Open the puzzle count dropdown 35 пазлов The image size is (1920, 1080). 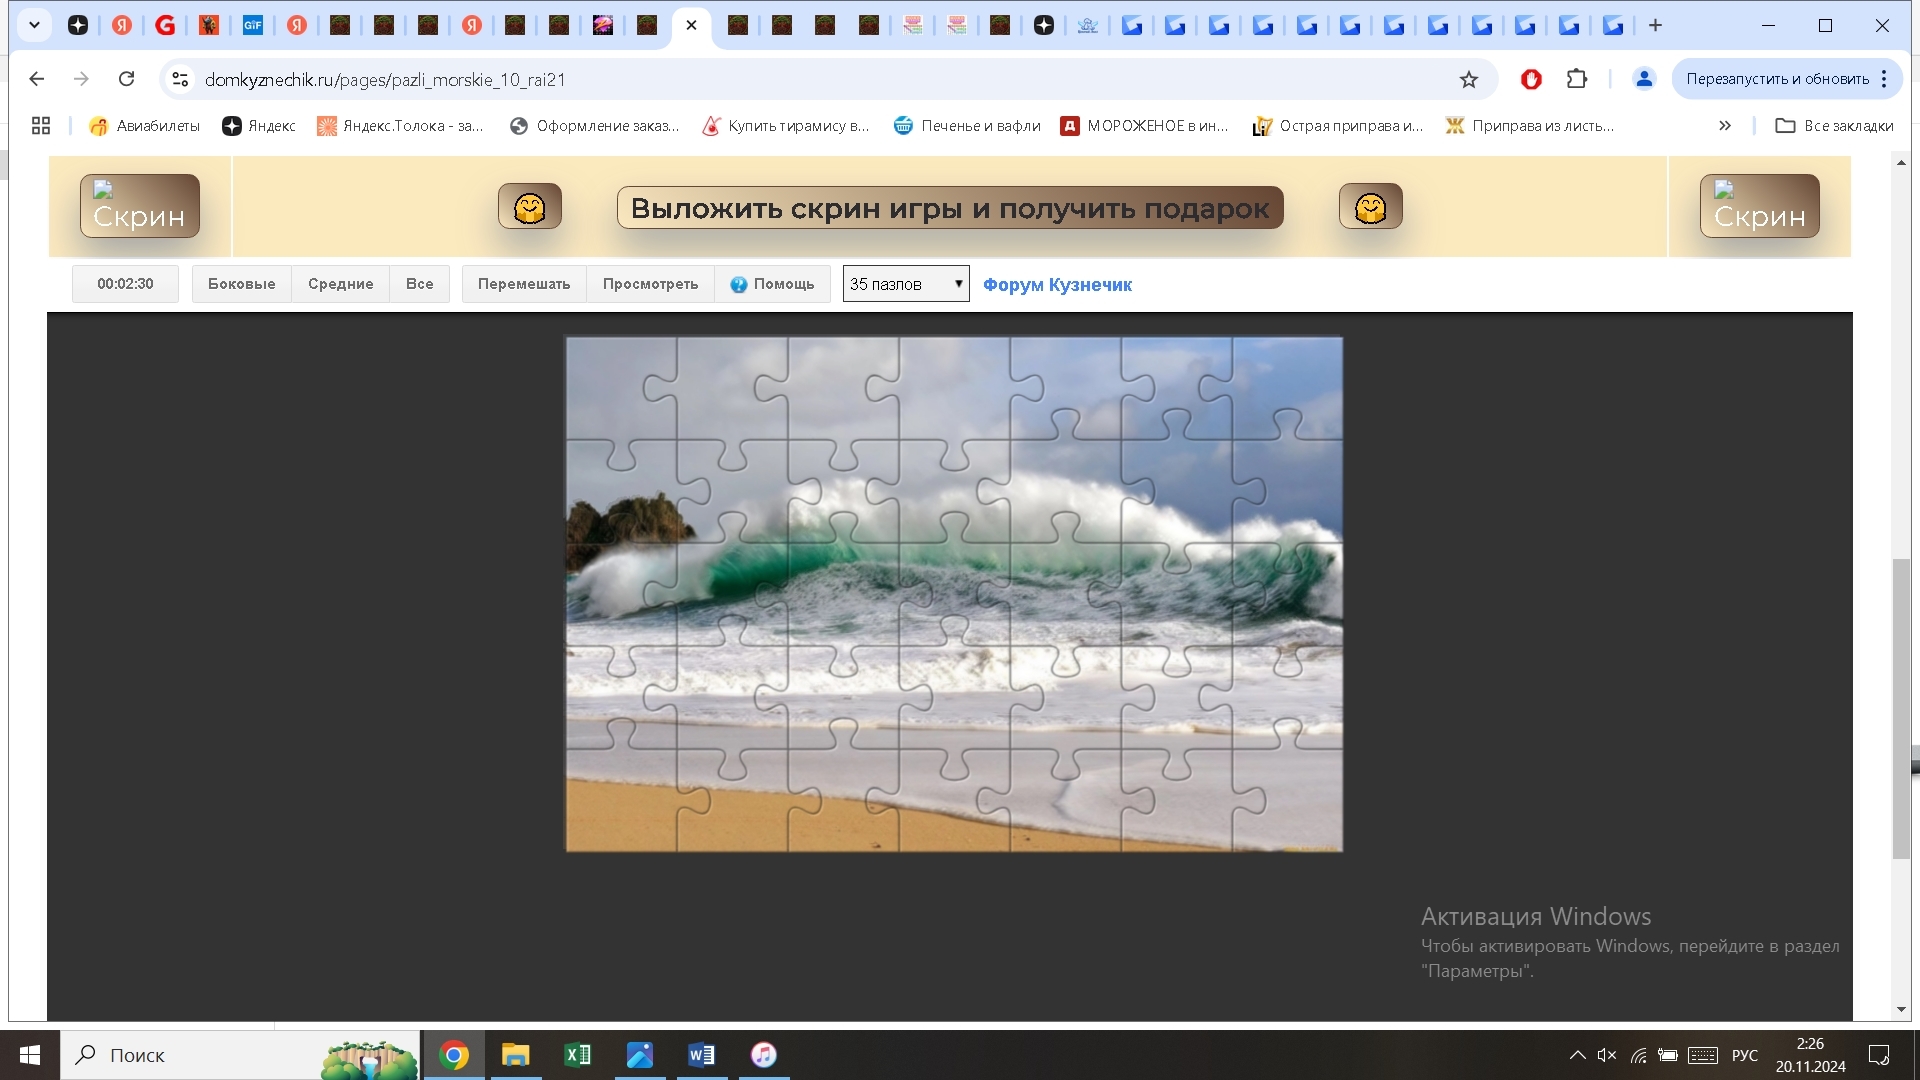click(x=906, y=284)
